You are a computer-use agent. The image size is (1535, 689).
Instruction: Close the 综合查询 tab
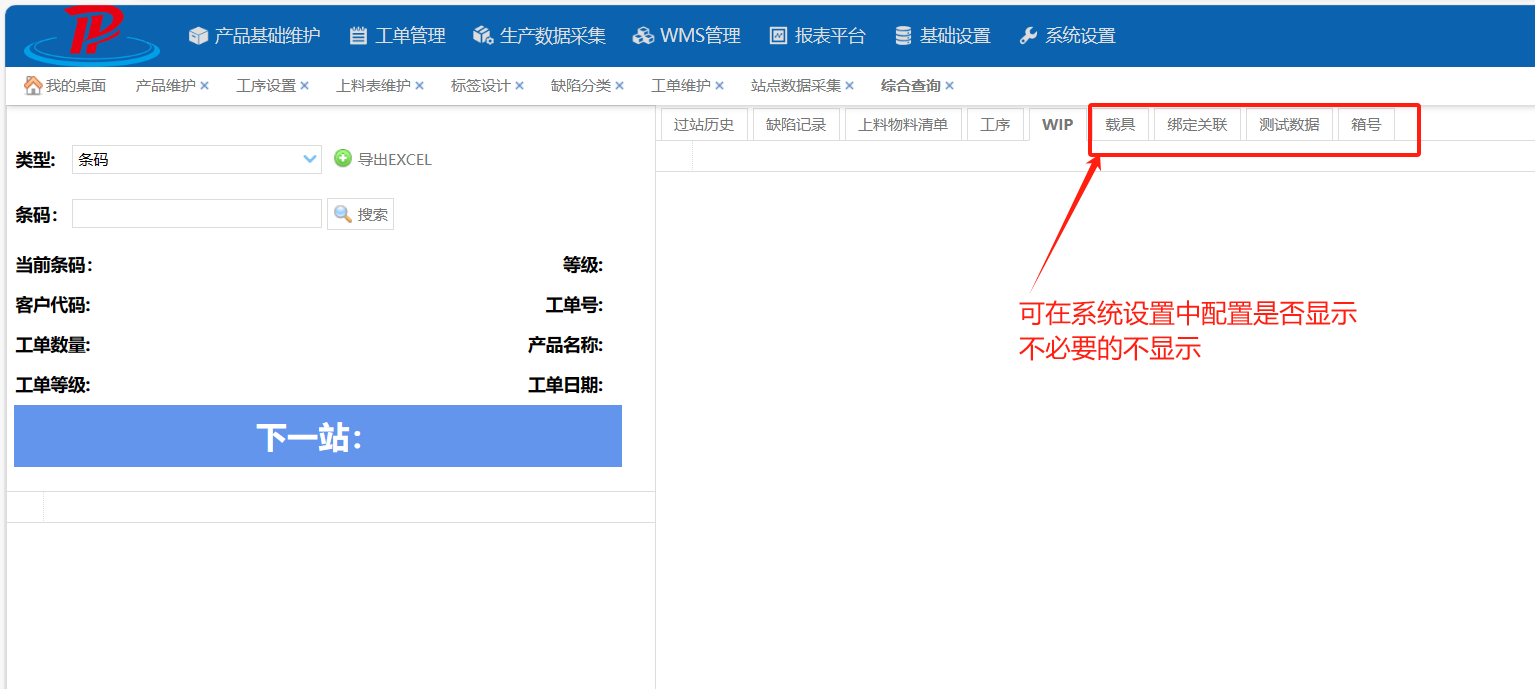pos(949,86)
